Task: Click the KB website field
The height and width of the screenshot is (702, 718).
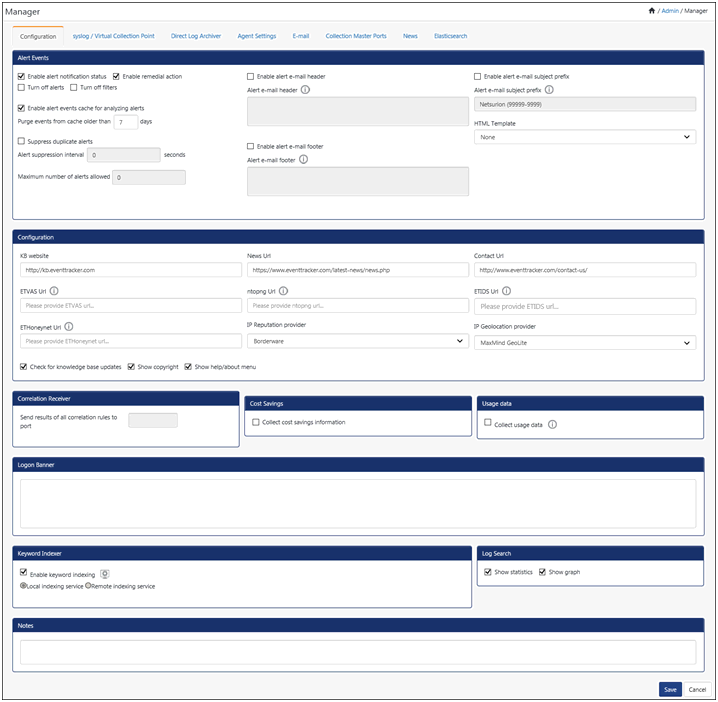Action: pyautogui.click(x=131, y=270)
